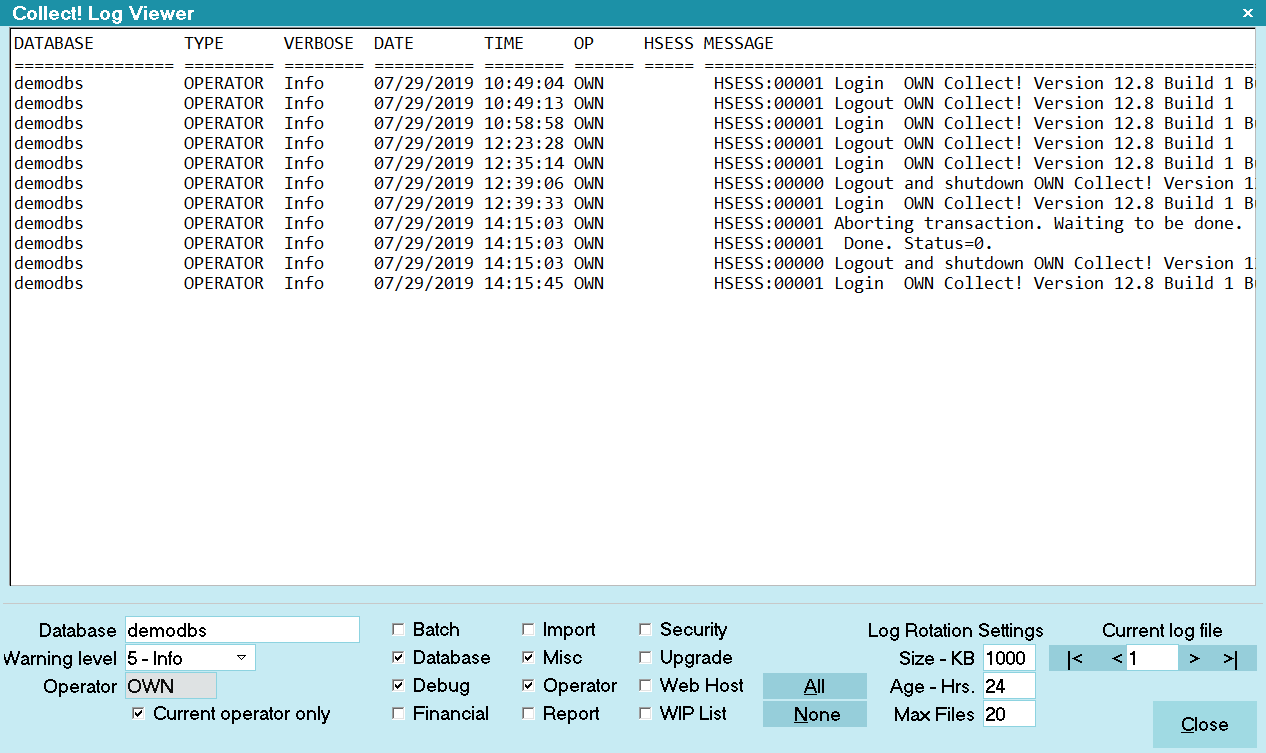Uncheck the Database log type
This screenshot has height=753, width=1266.
399,658
